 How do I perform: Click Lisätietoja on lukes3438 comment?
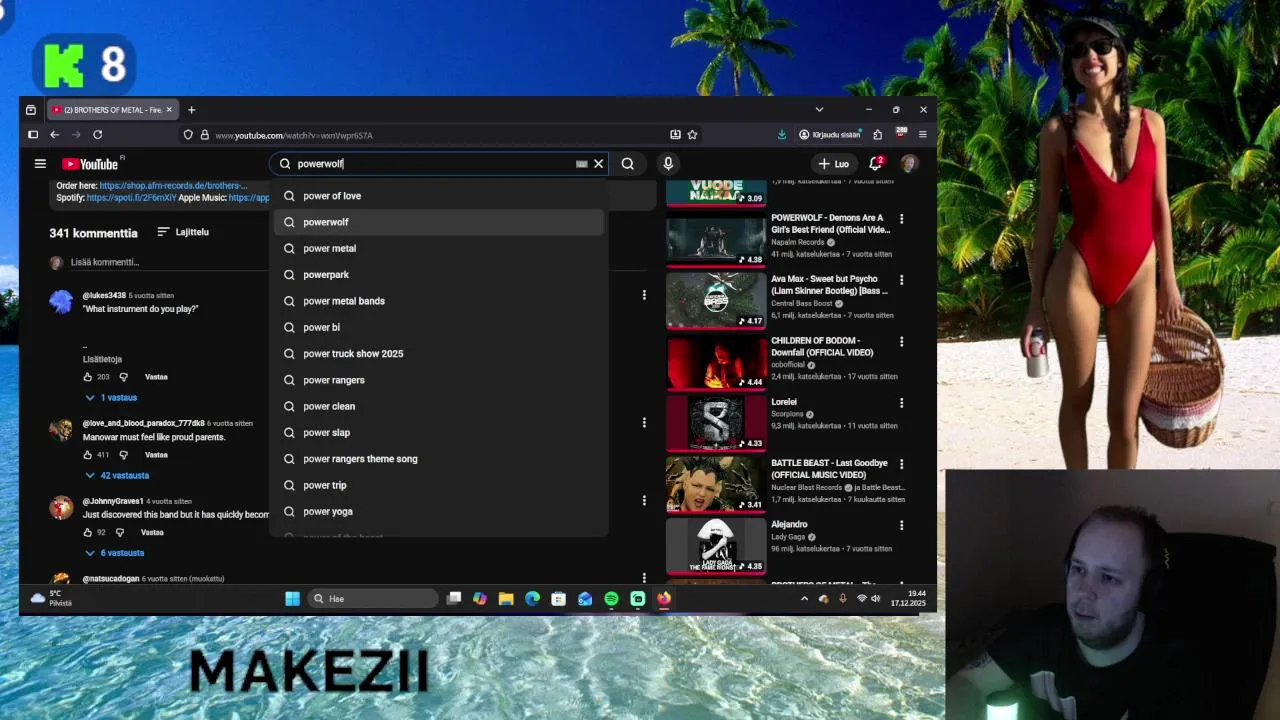(102, 359)
